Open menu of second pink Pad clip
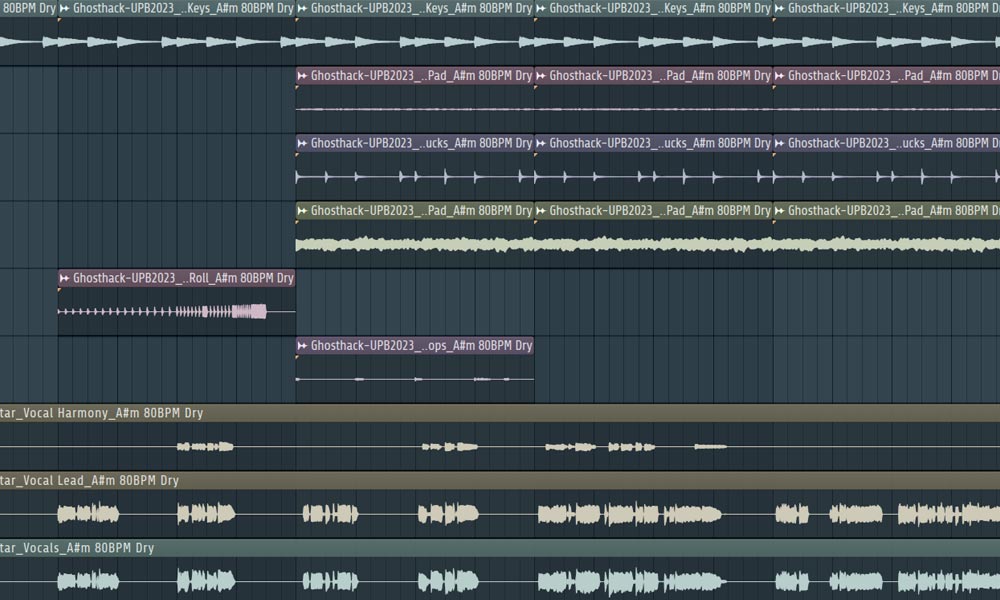1000x600 pixels. click(x=540, y=76)
